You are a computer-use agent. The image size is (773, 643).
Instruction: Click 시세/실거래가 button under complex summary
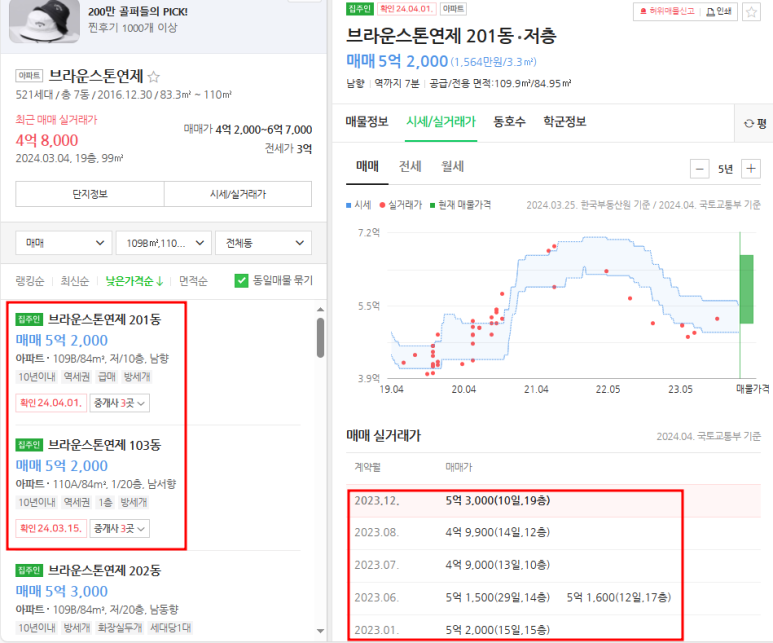[238, 194]
